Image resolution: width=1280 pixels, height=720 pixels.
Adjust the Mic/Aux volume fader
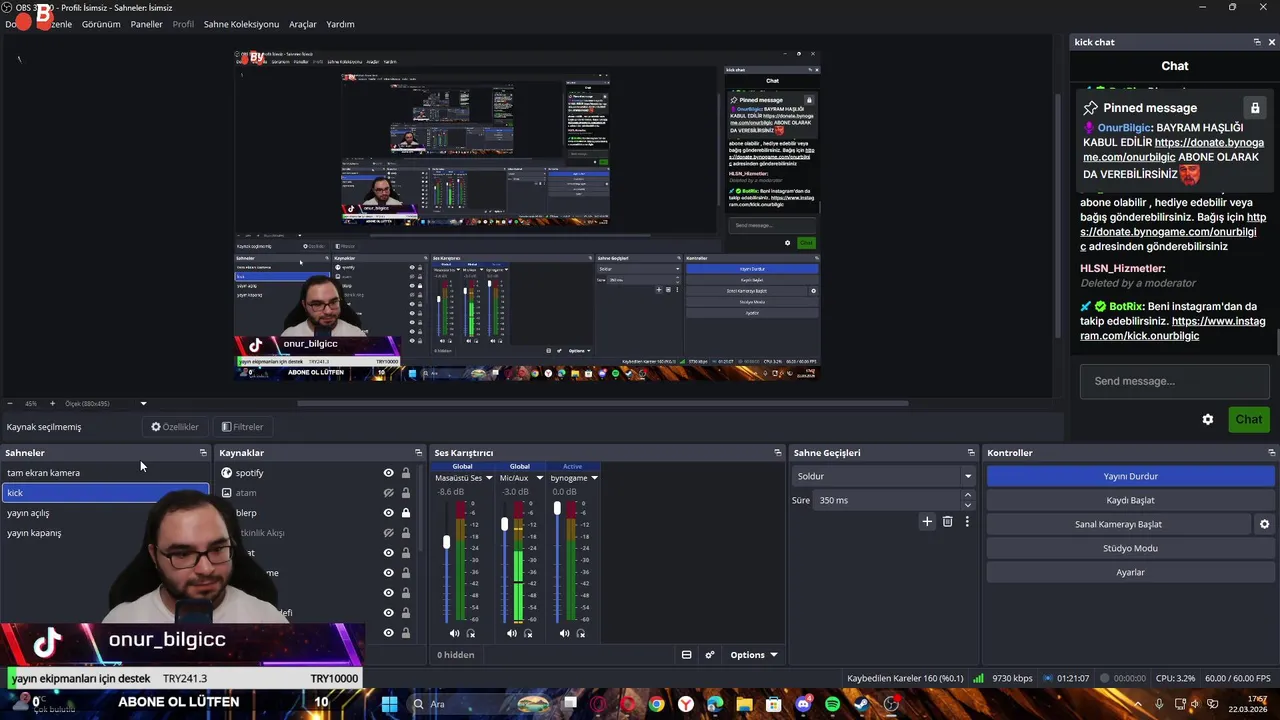[504, 524]
